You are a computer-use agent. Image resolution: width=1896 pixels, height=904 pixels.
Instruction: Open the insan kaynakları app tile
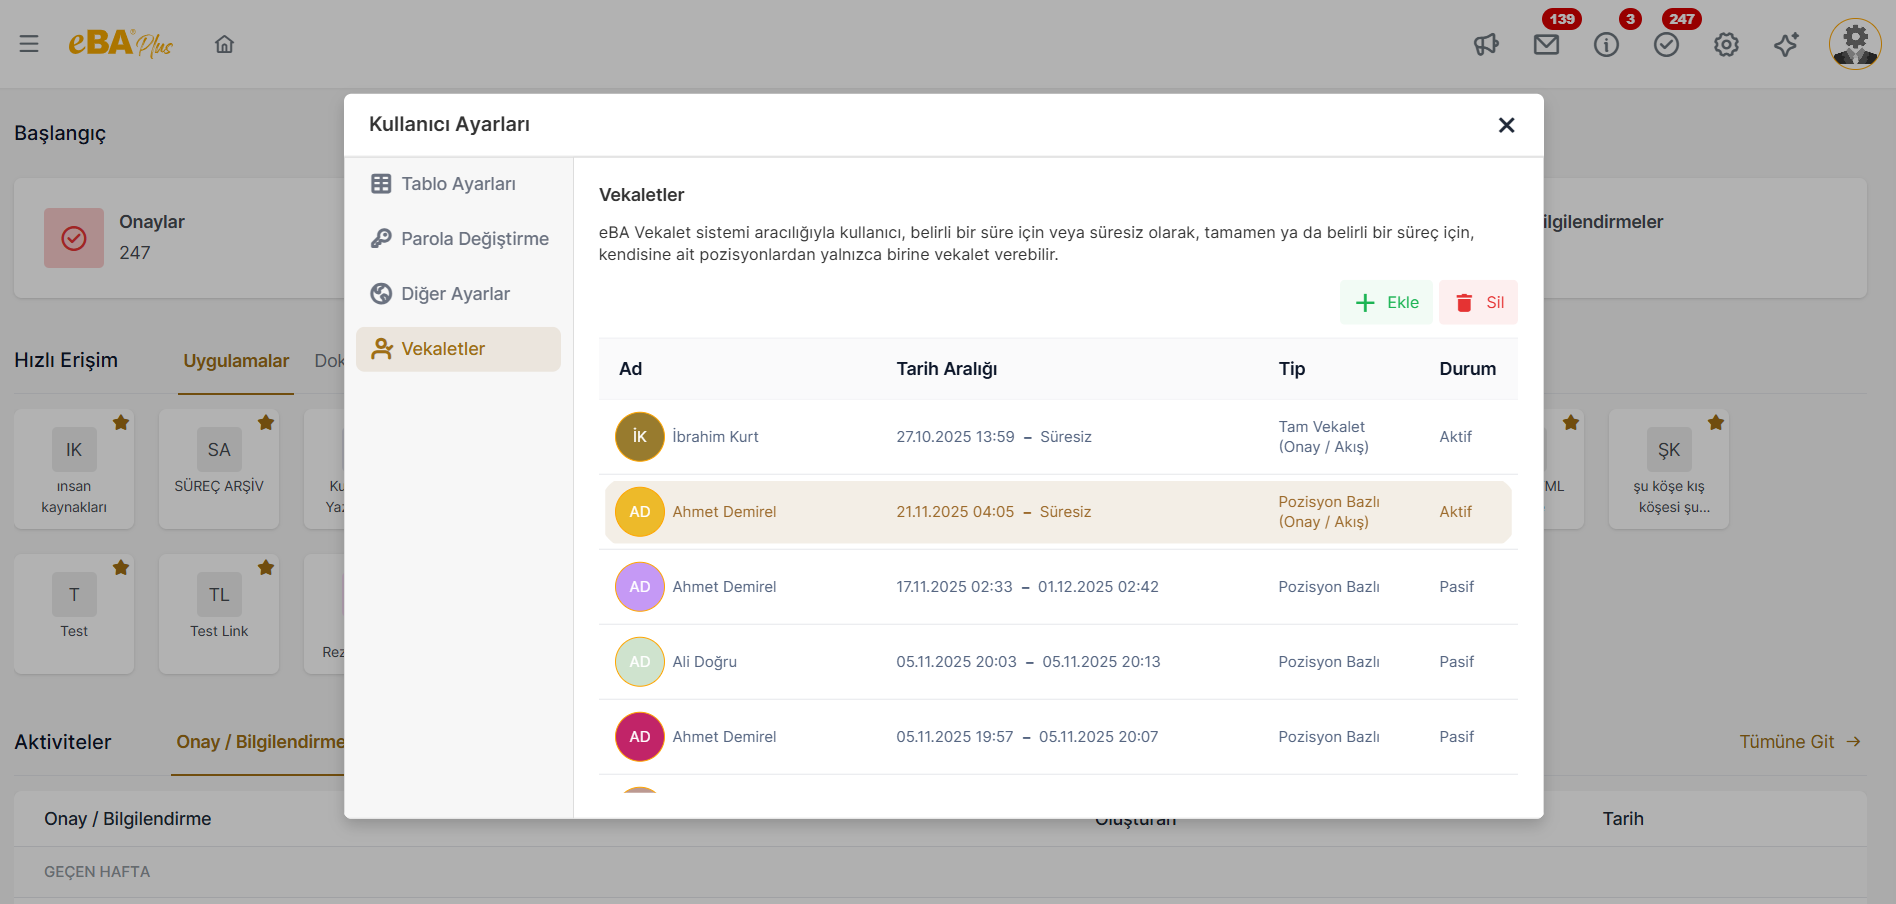click(x=74, y=469)
